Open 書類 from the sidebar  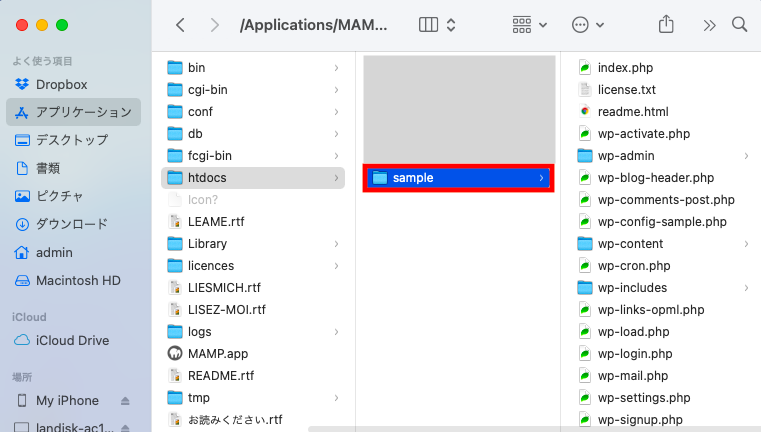73,168
